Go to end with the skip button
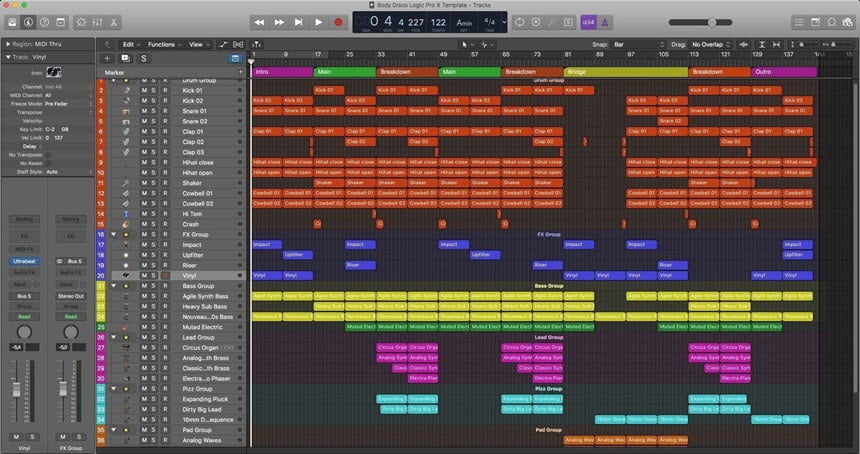The width and height of the screenshot is (860, 454). (298, 22)
